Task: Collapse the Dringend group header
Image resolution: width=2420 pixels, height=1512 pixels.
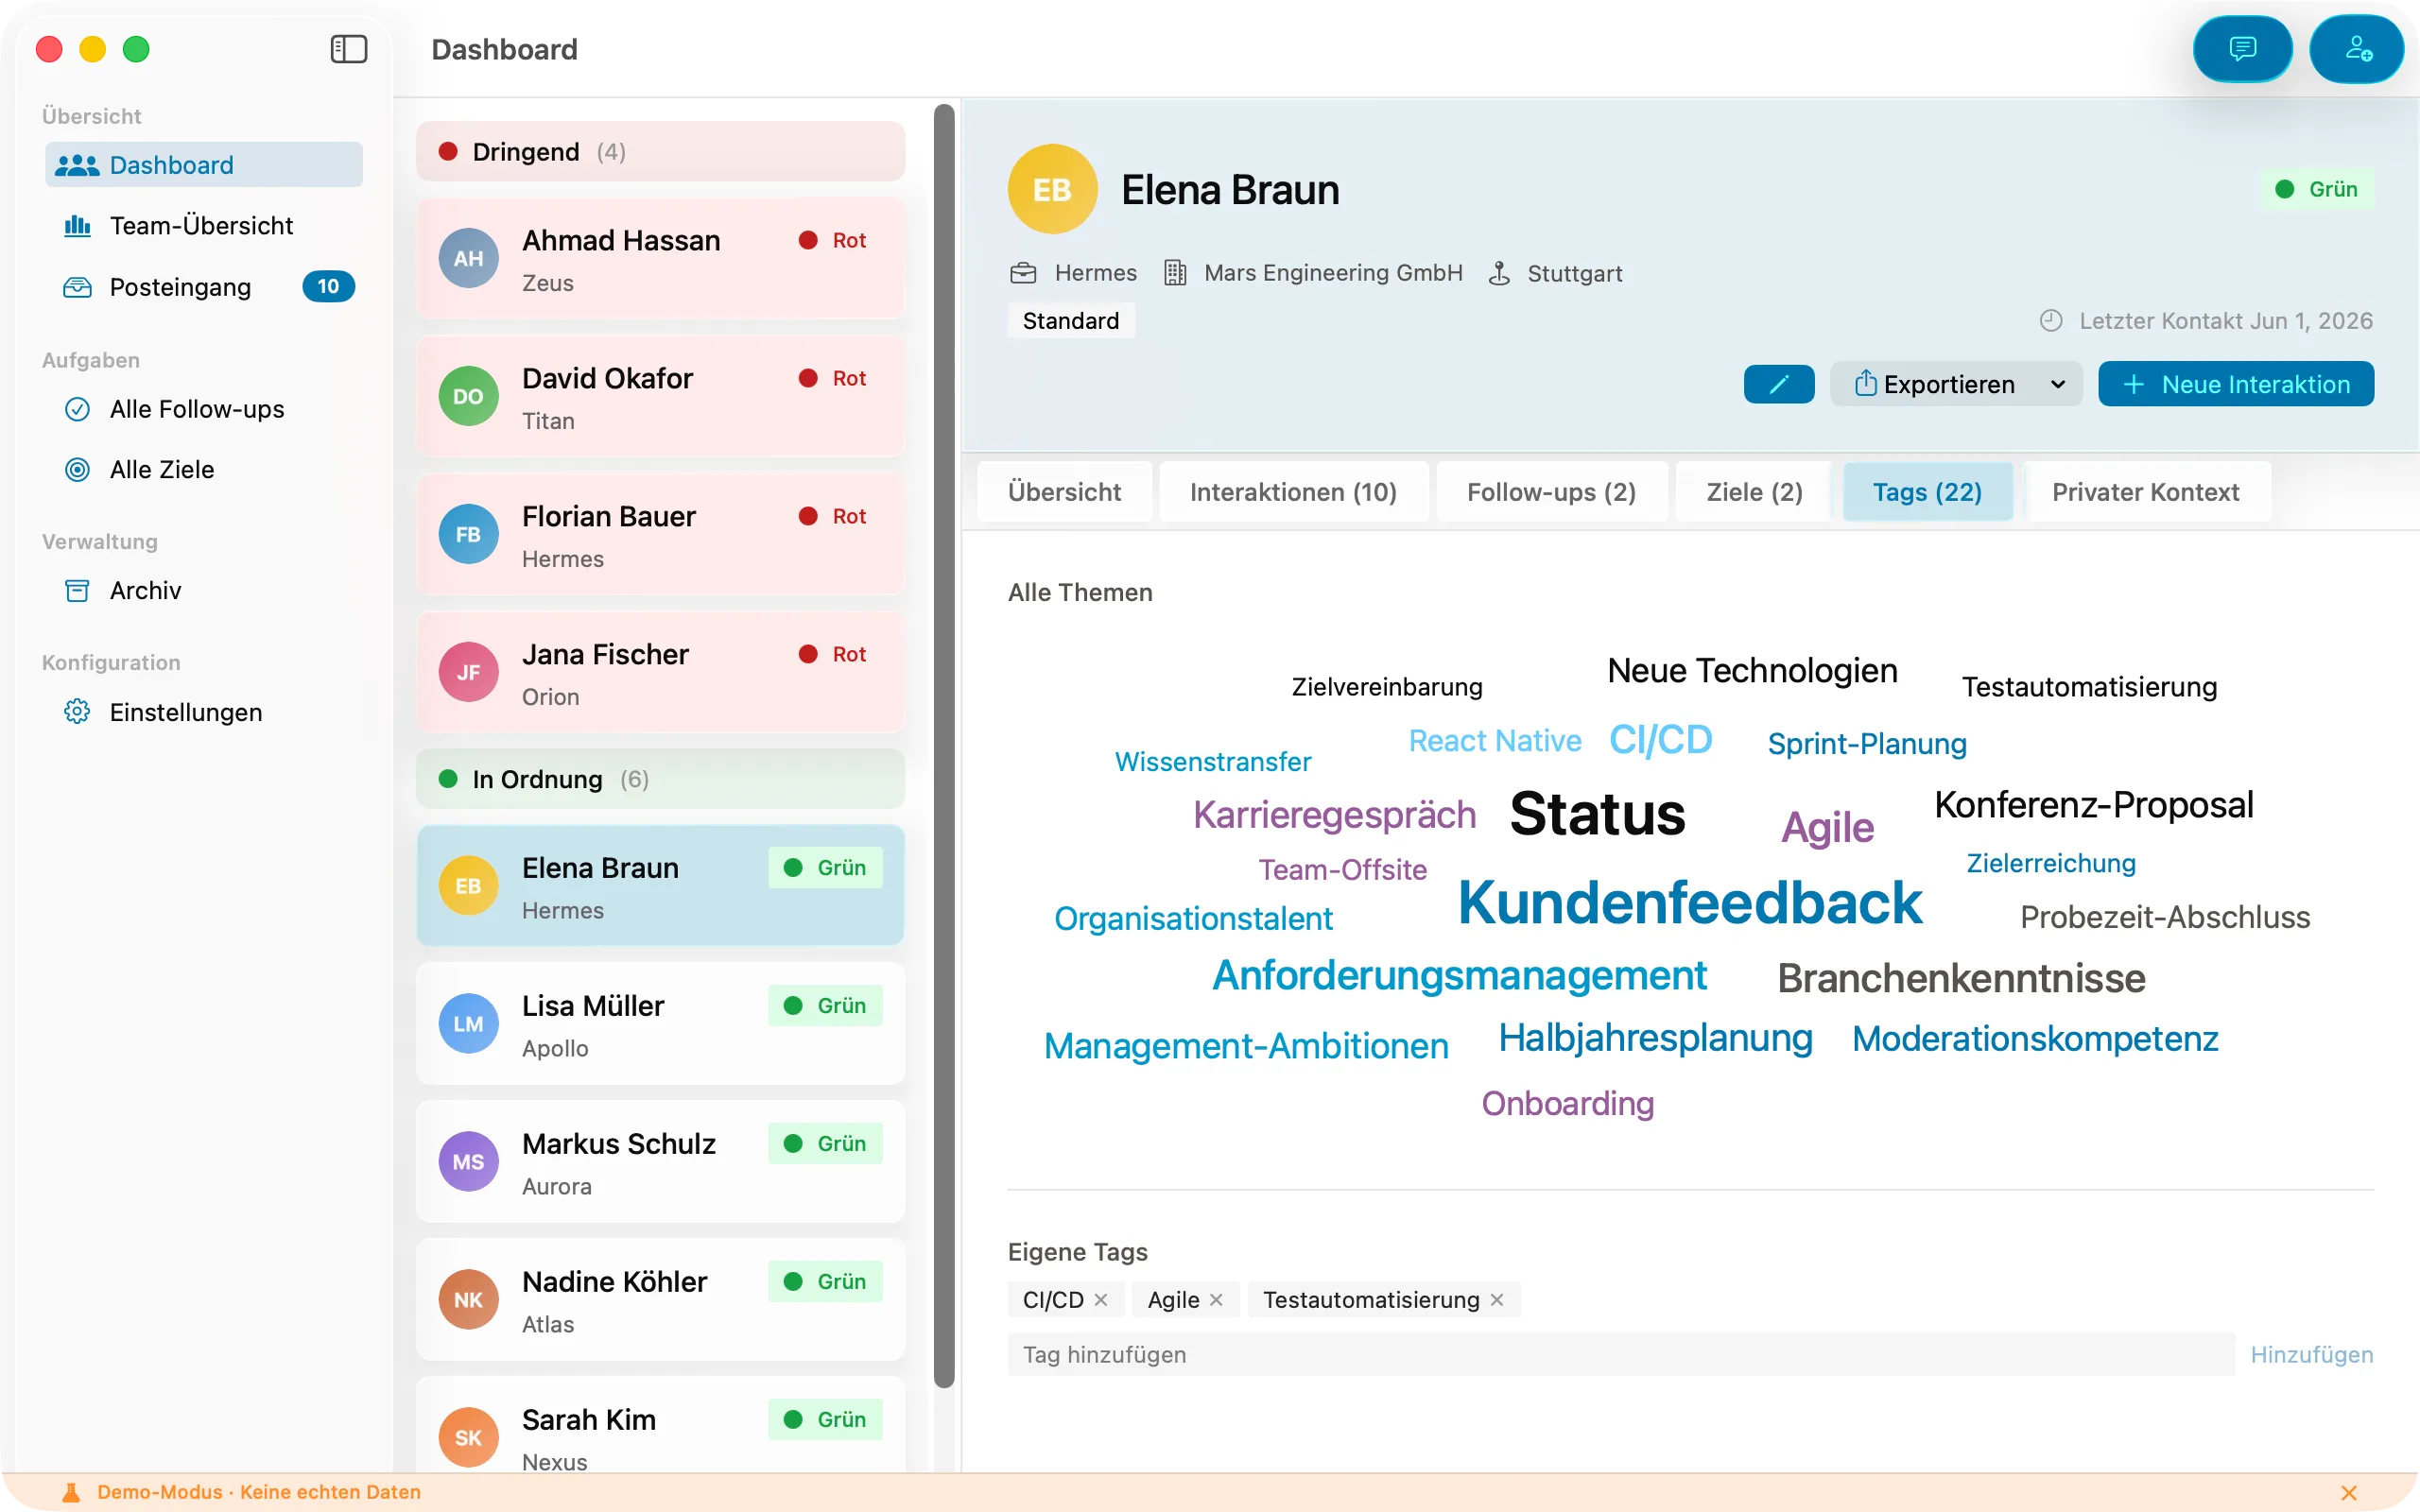Action: click(x=660, y=151)
